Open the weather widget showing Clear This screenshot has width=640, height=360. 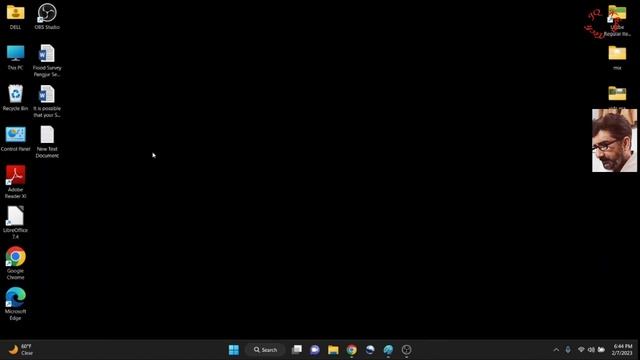point(21,350)
